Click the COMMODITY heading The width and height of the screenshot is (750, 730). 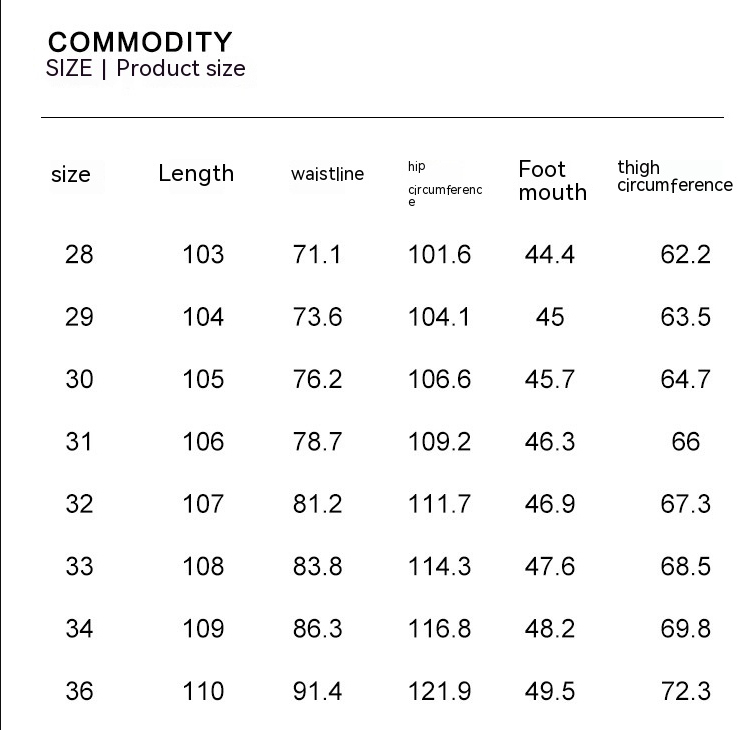(140, 42)
